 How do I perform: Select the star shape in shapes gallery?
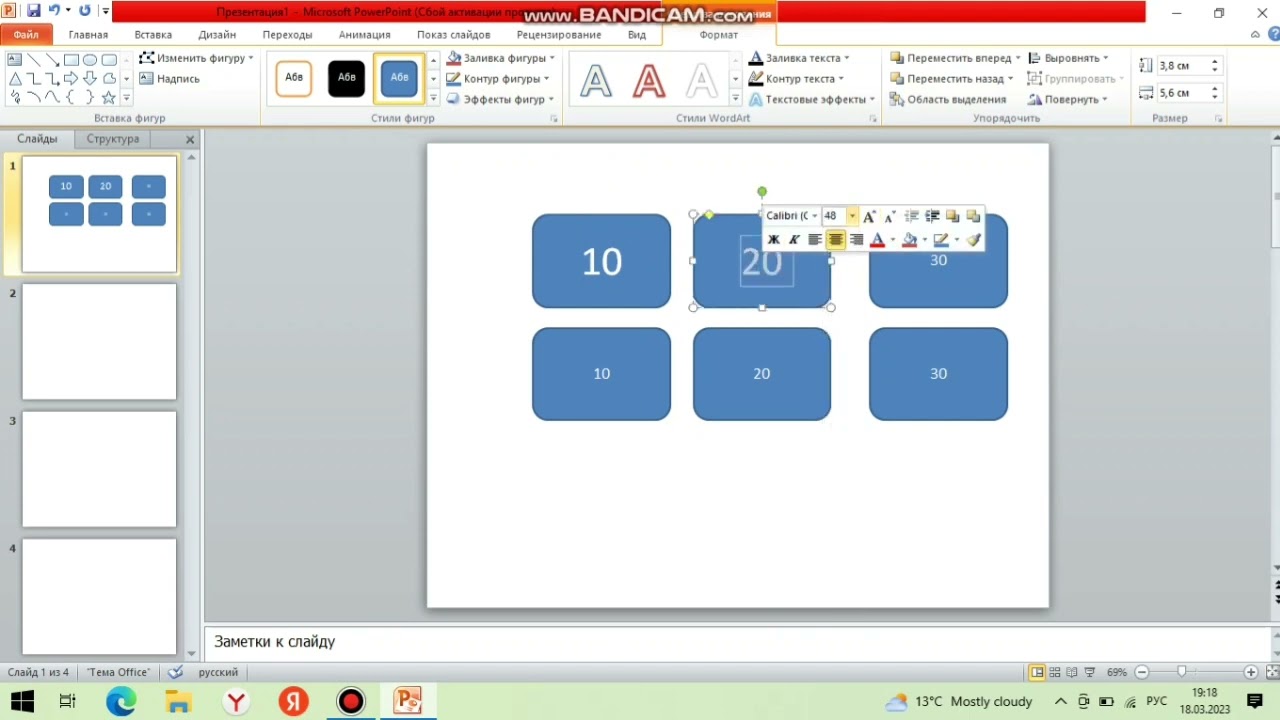pos(109,97)
